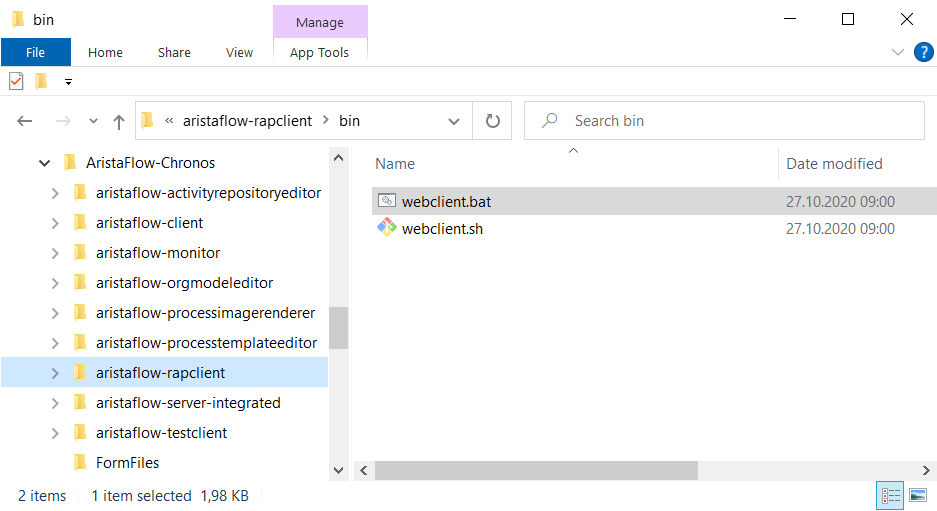Open the File menu
Screen dimensions: 937x511
(x=35, y=53)
